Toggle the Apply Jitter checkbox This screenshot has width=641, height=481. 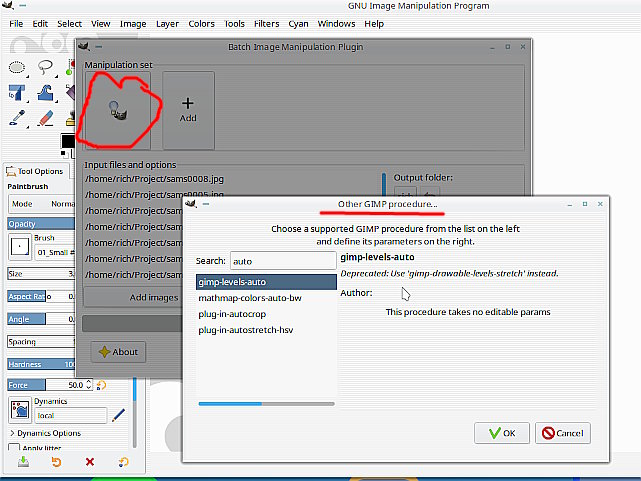(14, 448)
